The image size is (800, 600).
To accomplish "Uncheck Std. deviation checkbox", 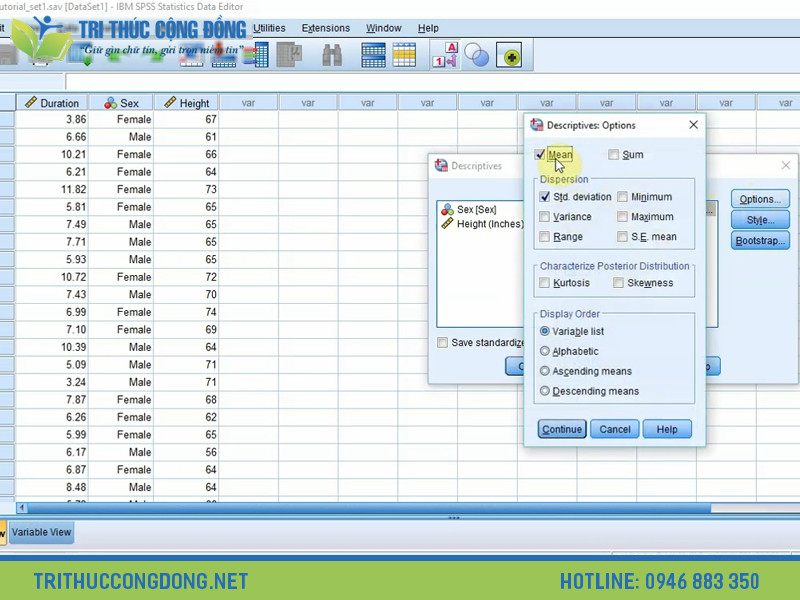I will (544, 197).
